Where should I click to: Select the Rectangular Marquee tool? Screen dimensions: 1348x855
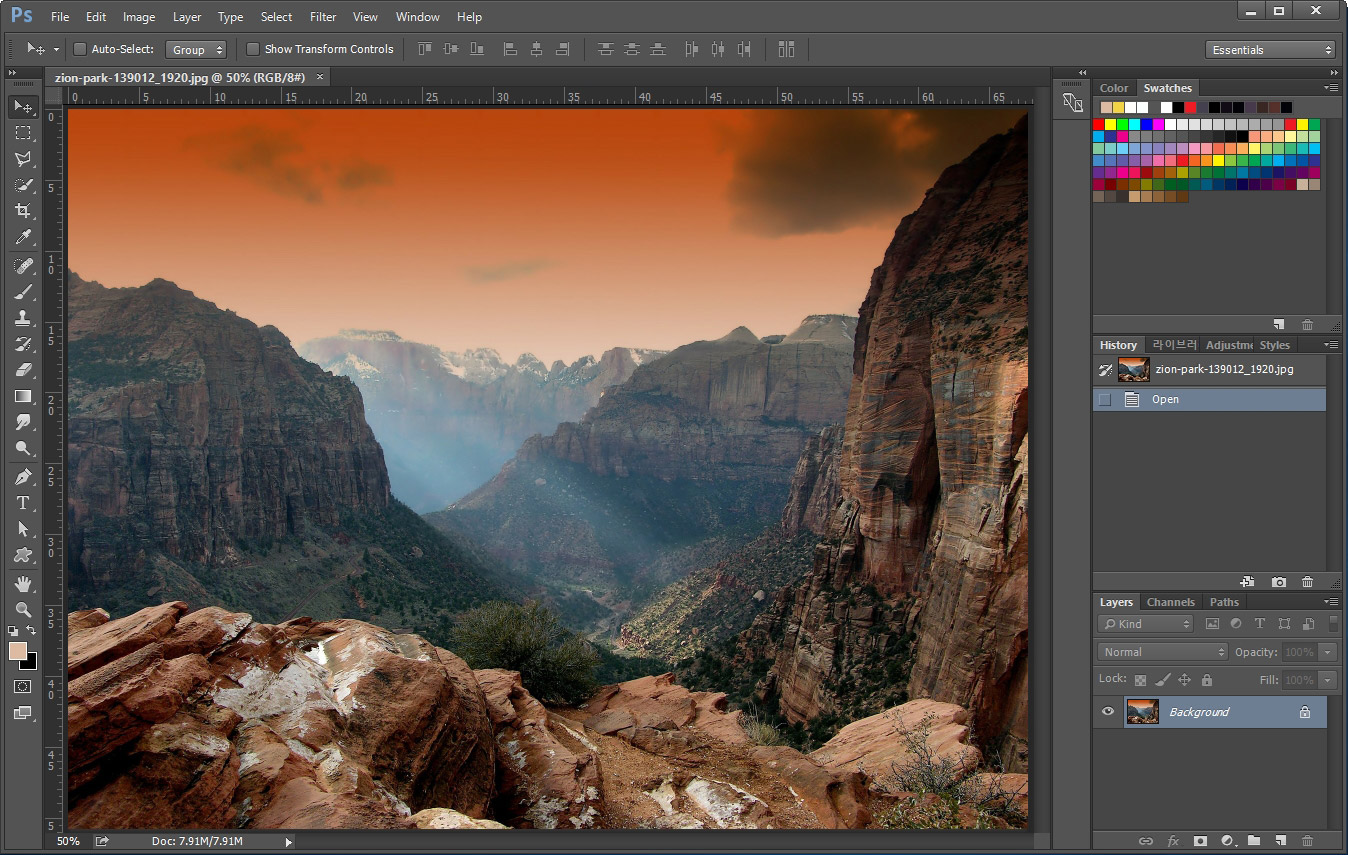click(x=23, y=133)
